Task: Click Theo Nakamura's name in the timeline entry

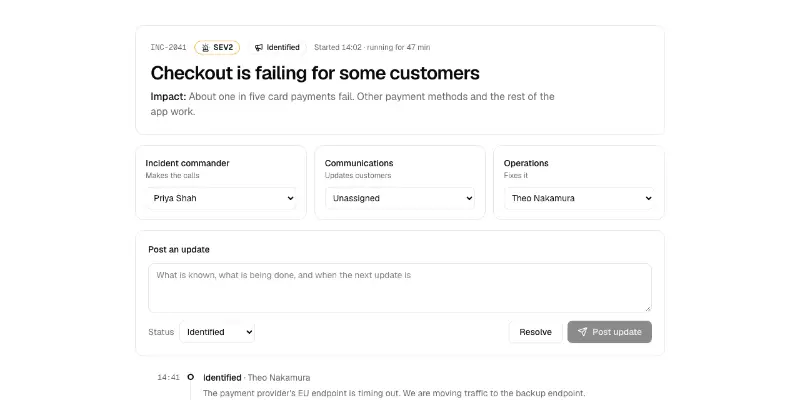Action: pos(279,378)
